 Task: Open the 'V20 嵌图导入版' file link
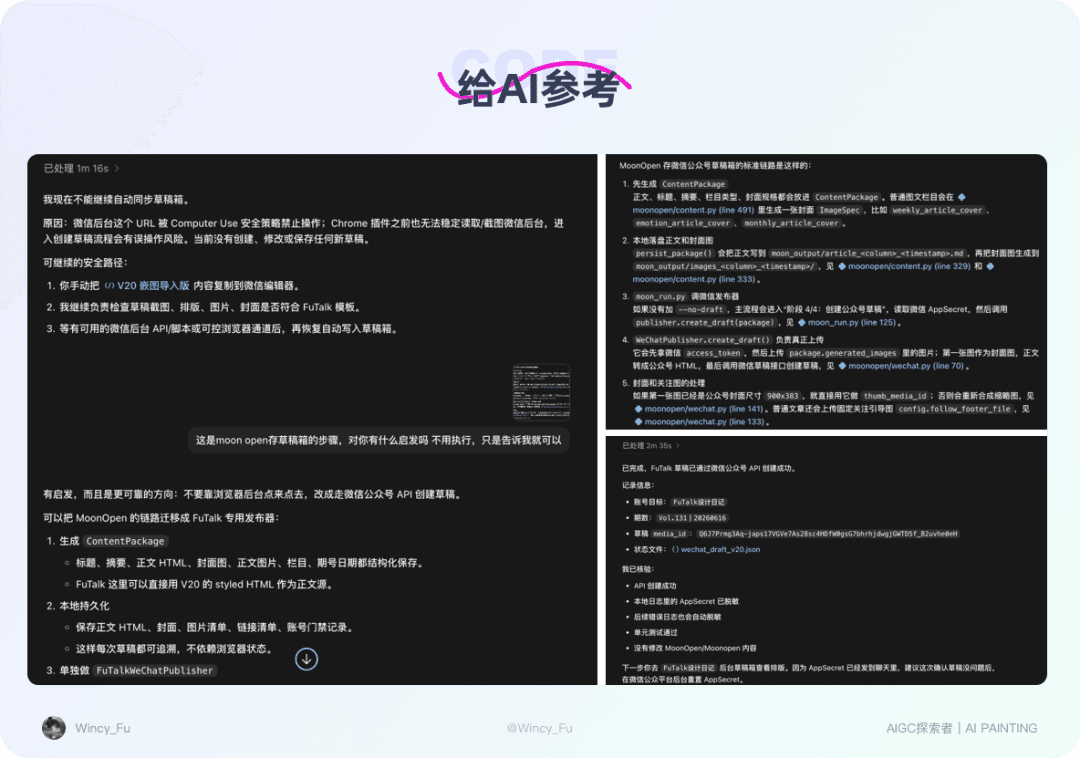pyautogui.click(x=153, y=286)
